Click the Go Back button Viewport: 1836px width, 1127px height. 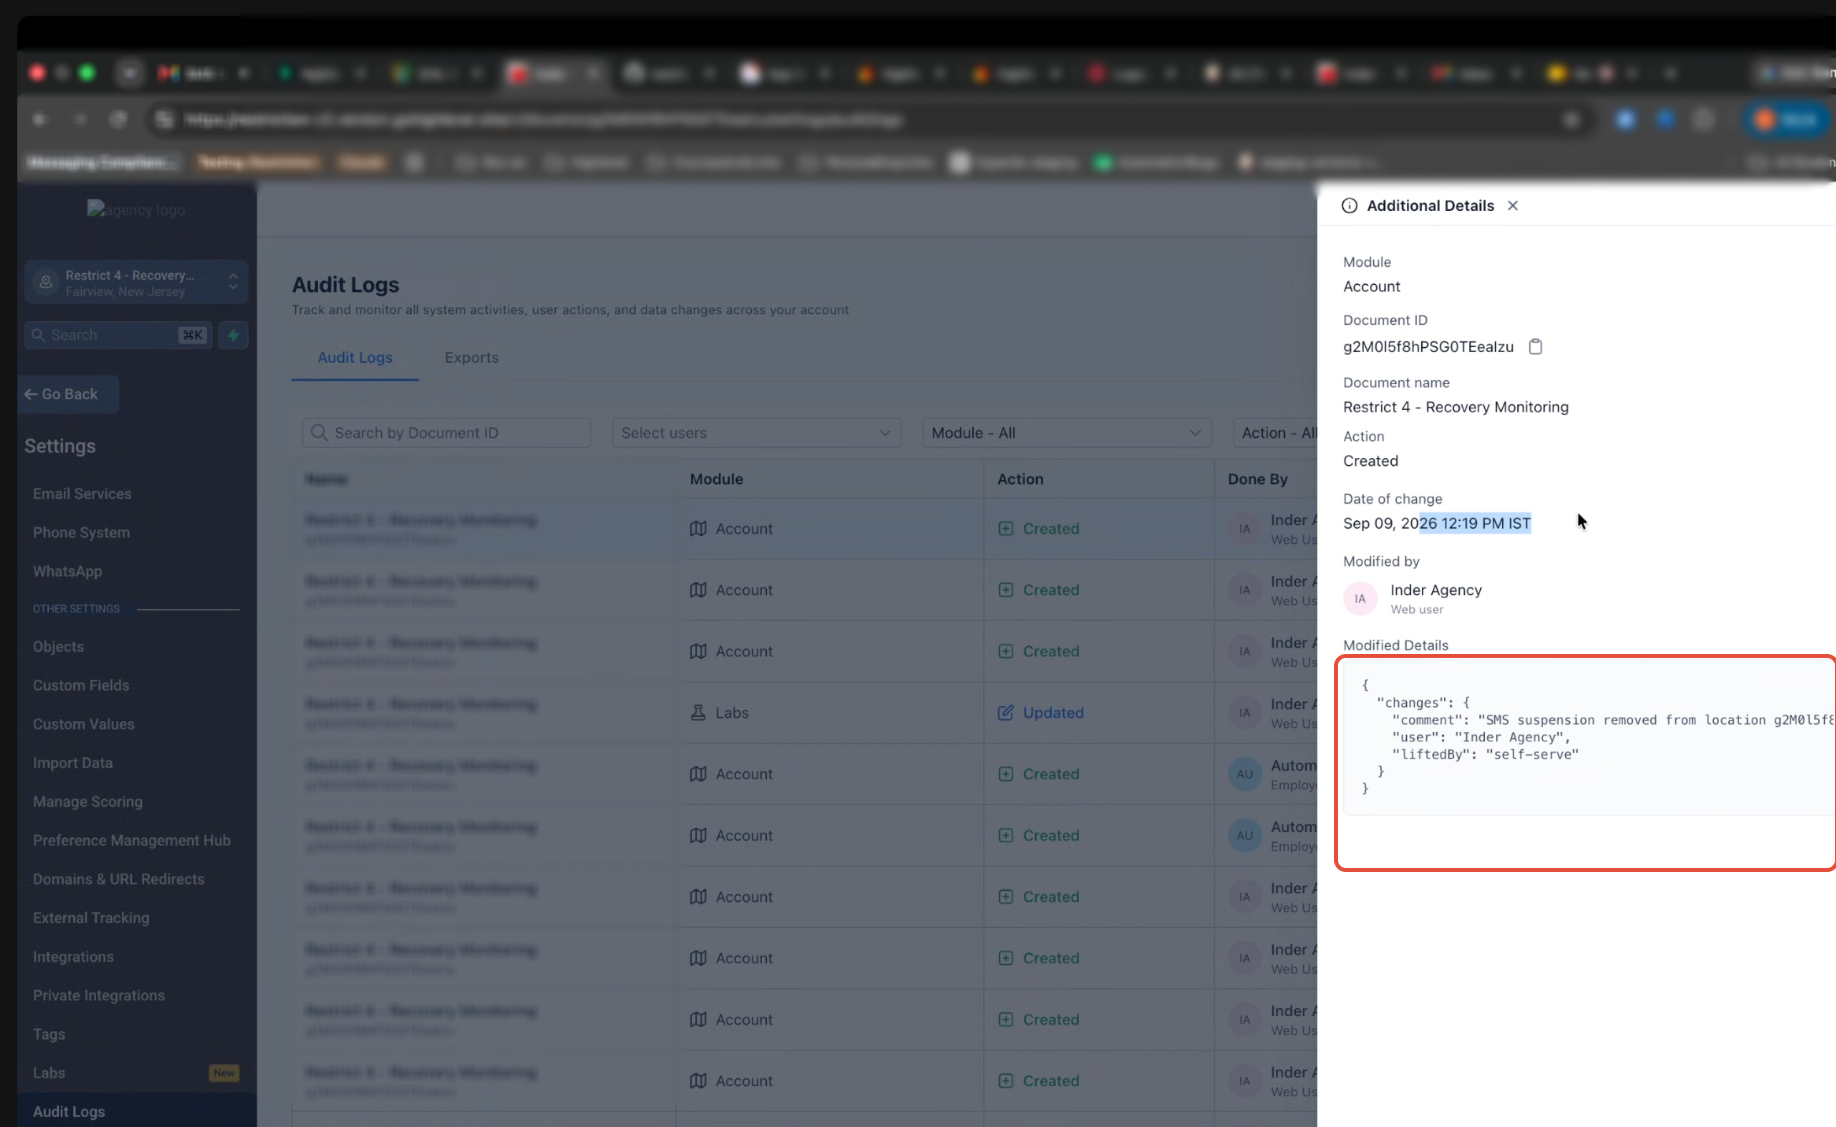pyautogui.click(x=69, y=394)
